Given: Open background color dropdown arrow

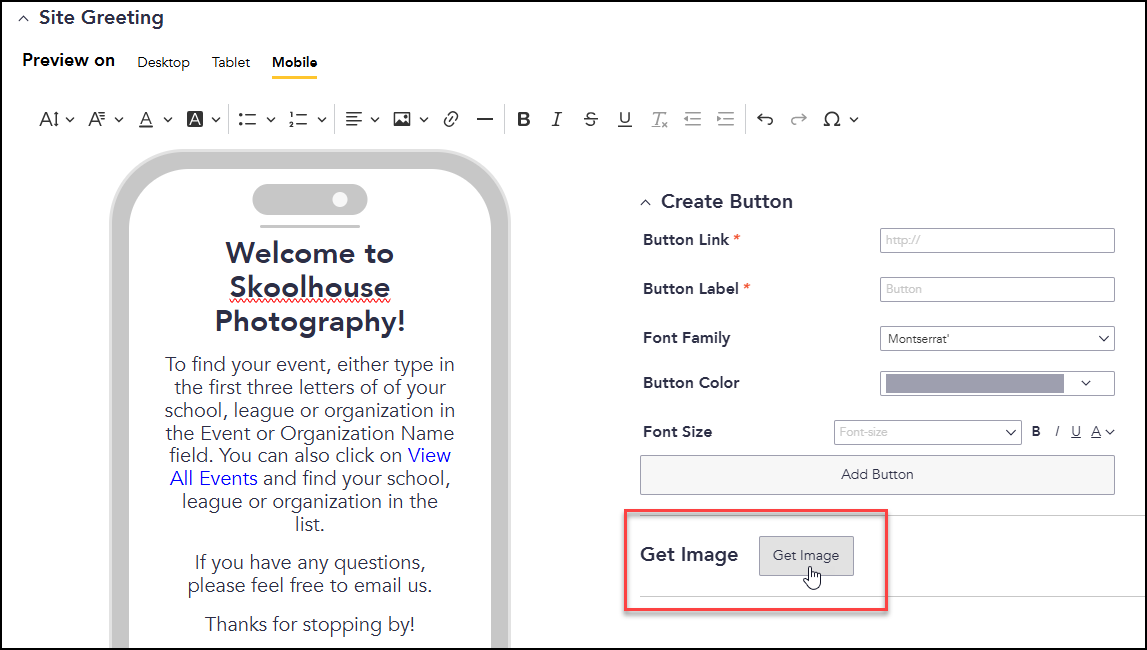Looking at the screenshot, I should click(x=216, y=120).
